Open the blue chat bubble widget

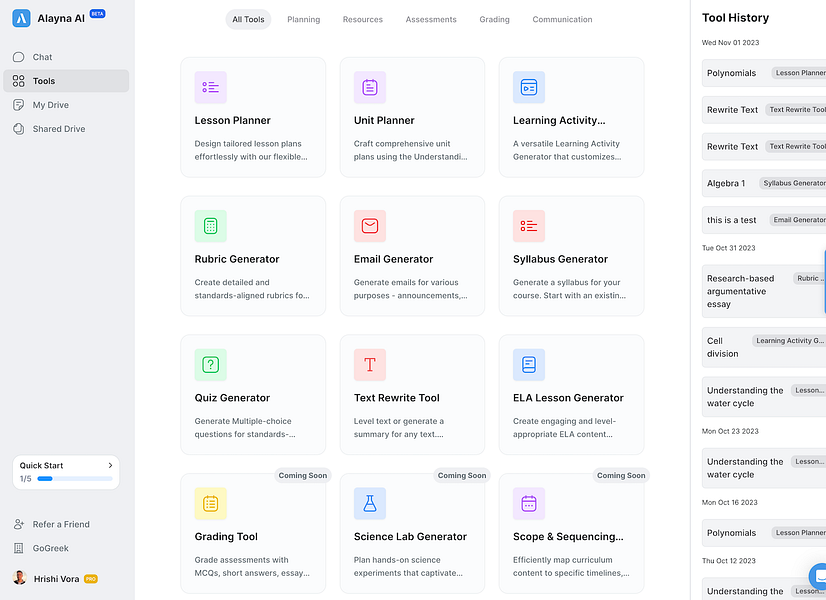tap(818, 576)
